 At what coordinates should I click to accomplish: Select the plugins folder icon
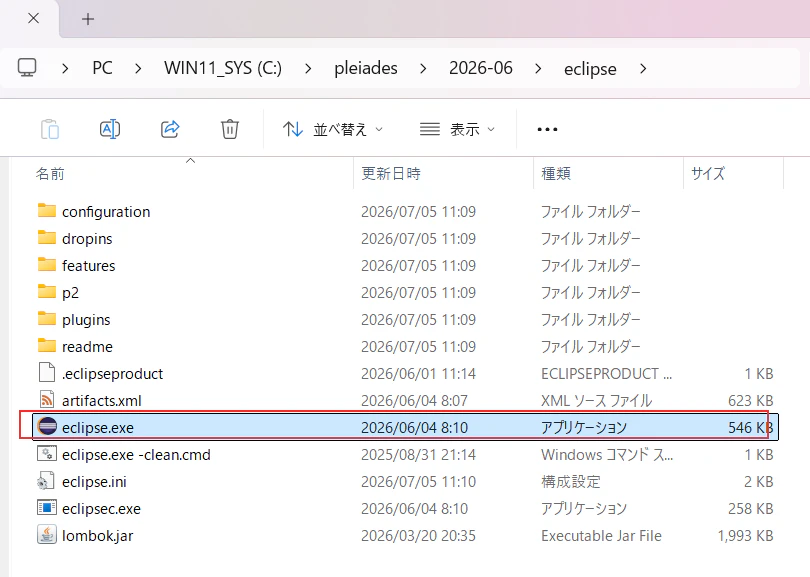click(47, 319)
